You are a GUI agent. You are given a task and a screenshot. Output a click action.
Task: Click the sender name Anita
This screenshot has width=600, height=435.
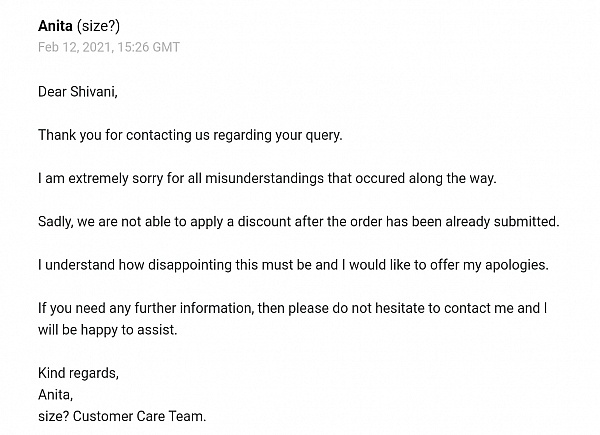coord(55,26)
